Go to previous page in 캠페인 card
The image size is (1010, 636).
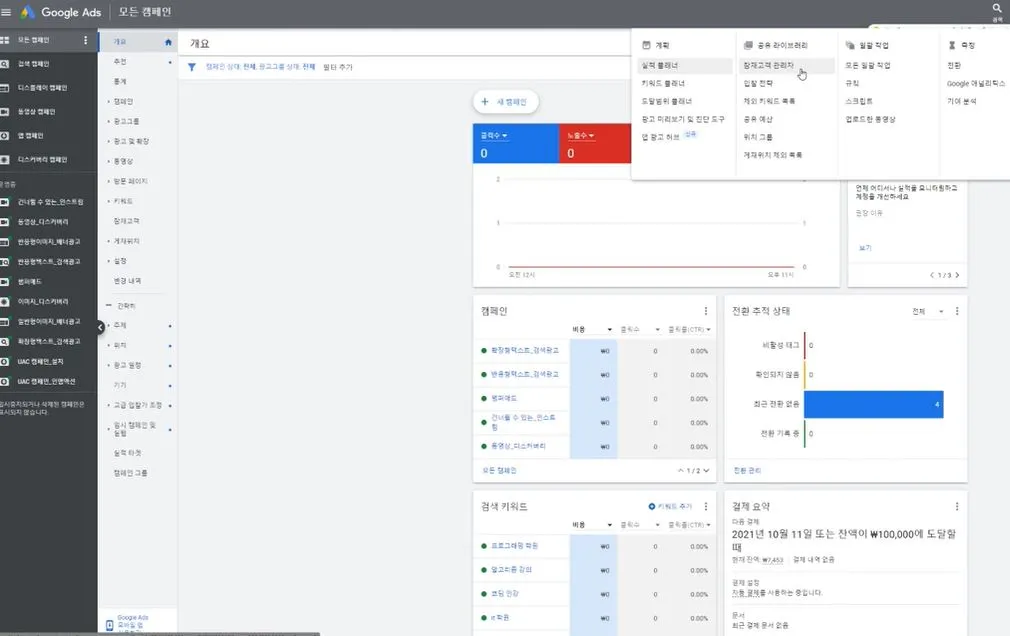coord(681,470)
